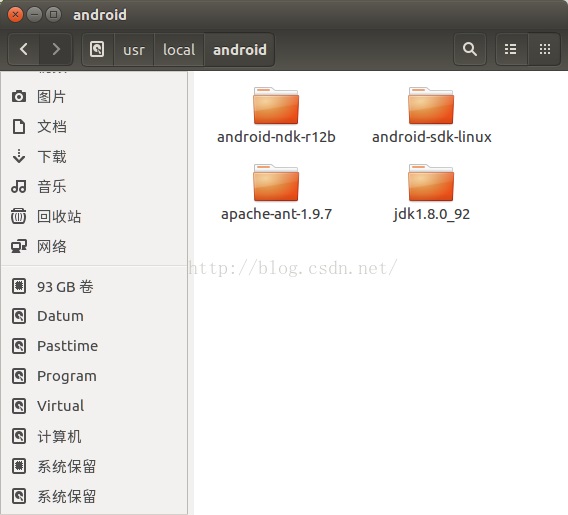Viewport: 568px width, 515px height.
Task: Select the jdk1.8.0_92 file name
Action: pyautogui.click(x=431, y=214)
